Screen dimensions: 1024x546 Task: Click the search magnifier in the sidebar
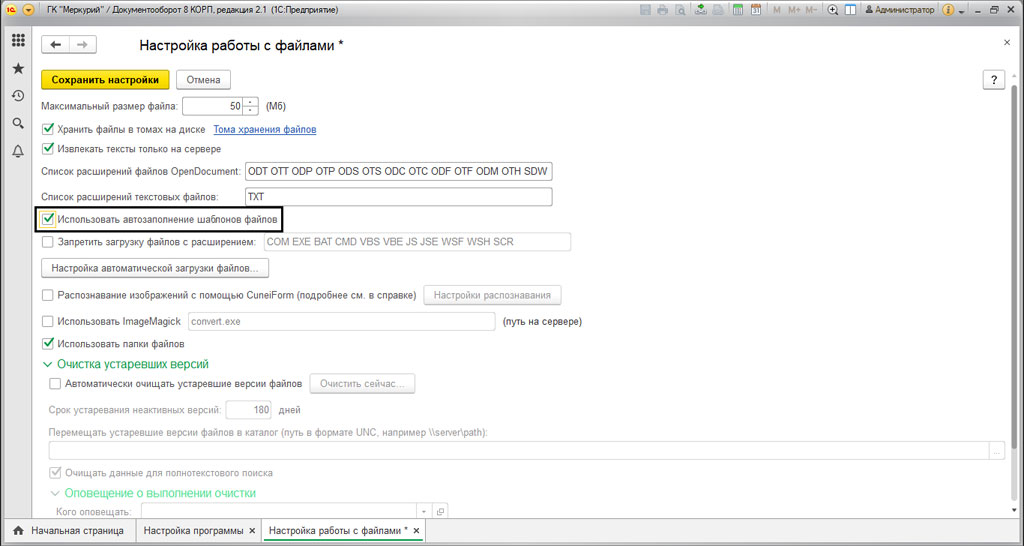pos(18,123)
